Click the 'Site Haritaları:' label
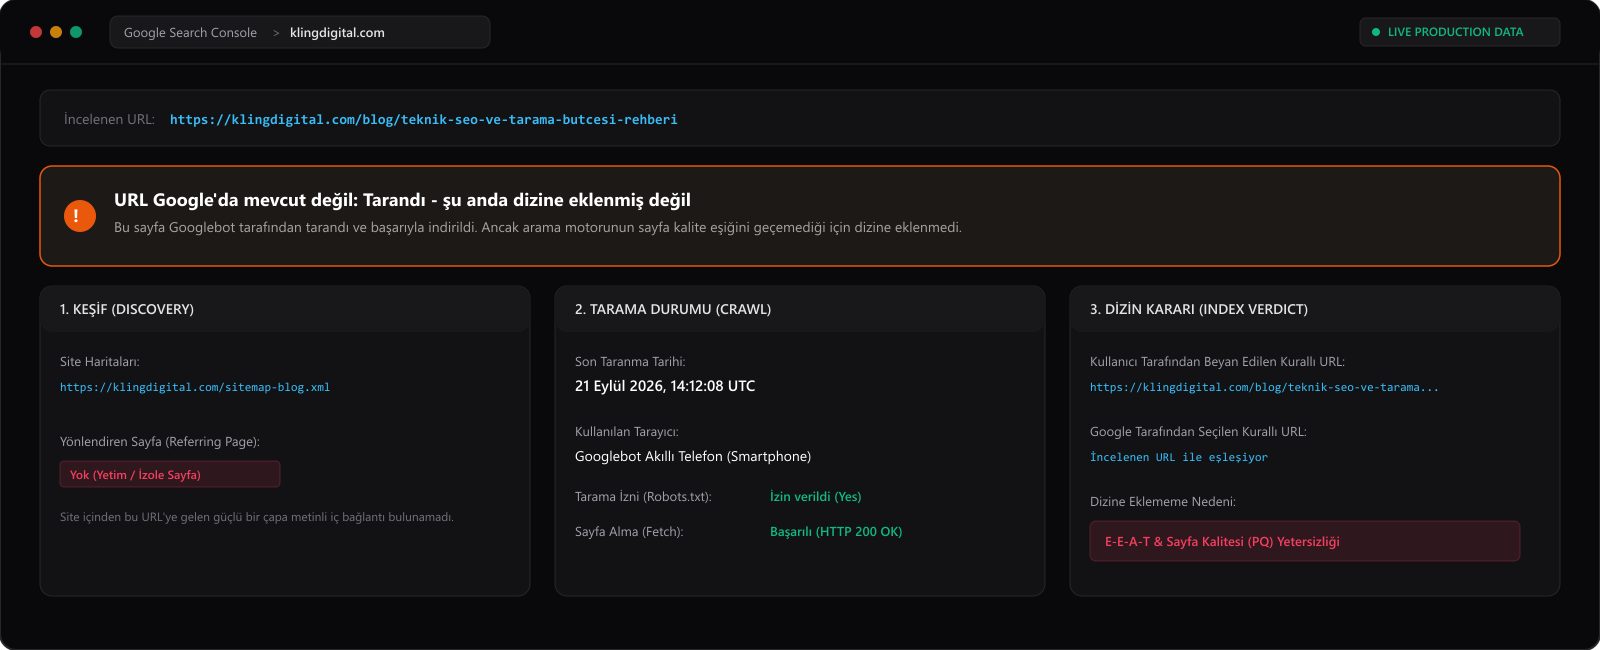Screen dimensions: 1600x650 [x=100, y=361]
